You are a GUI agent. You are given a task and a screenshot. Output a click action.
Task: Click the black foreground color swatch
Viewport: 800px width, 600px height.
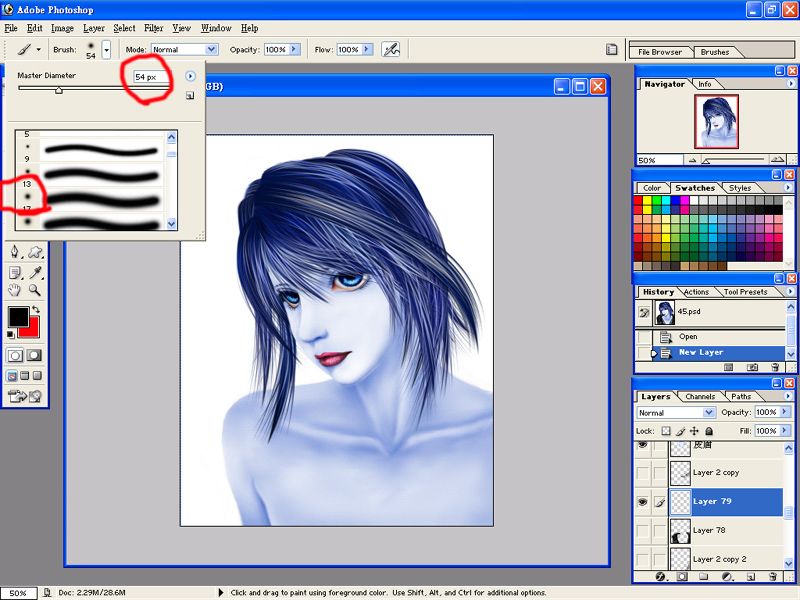point(17,316)
